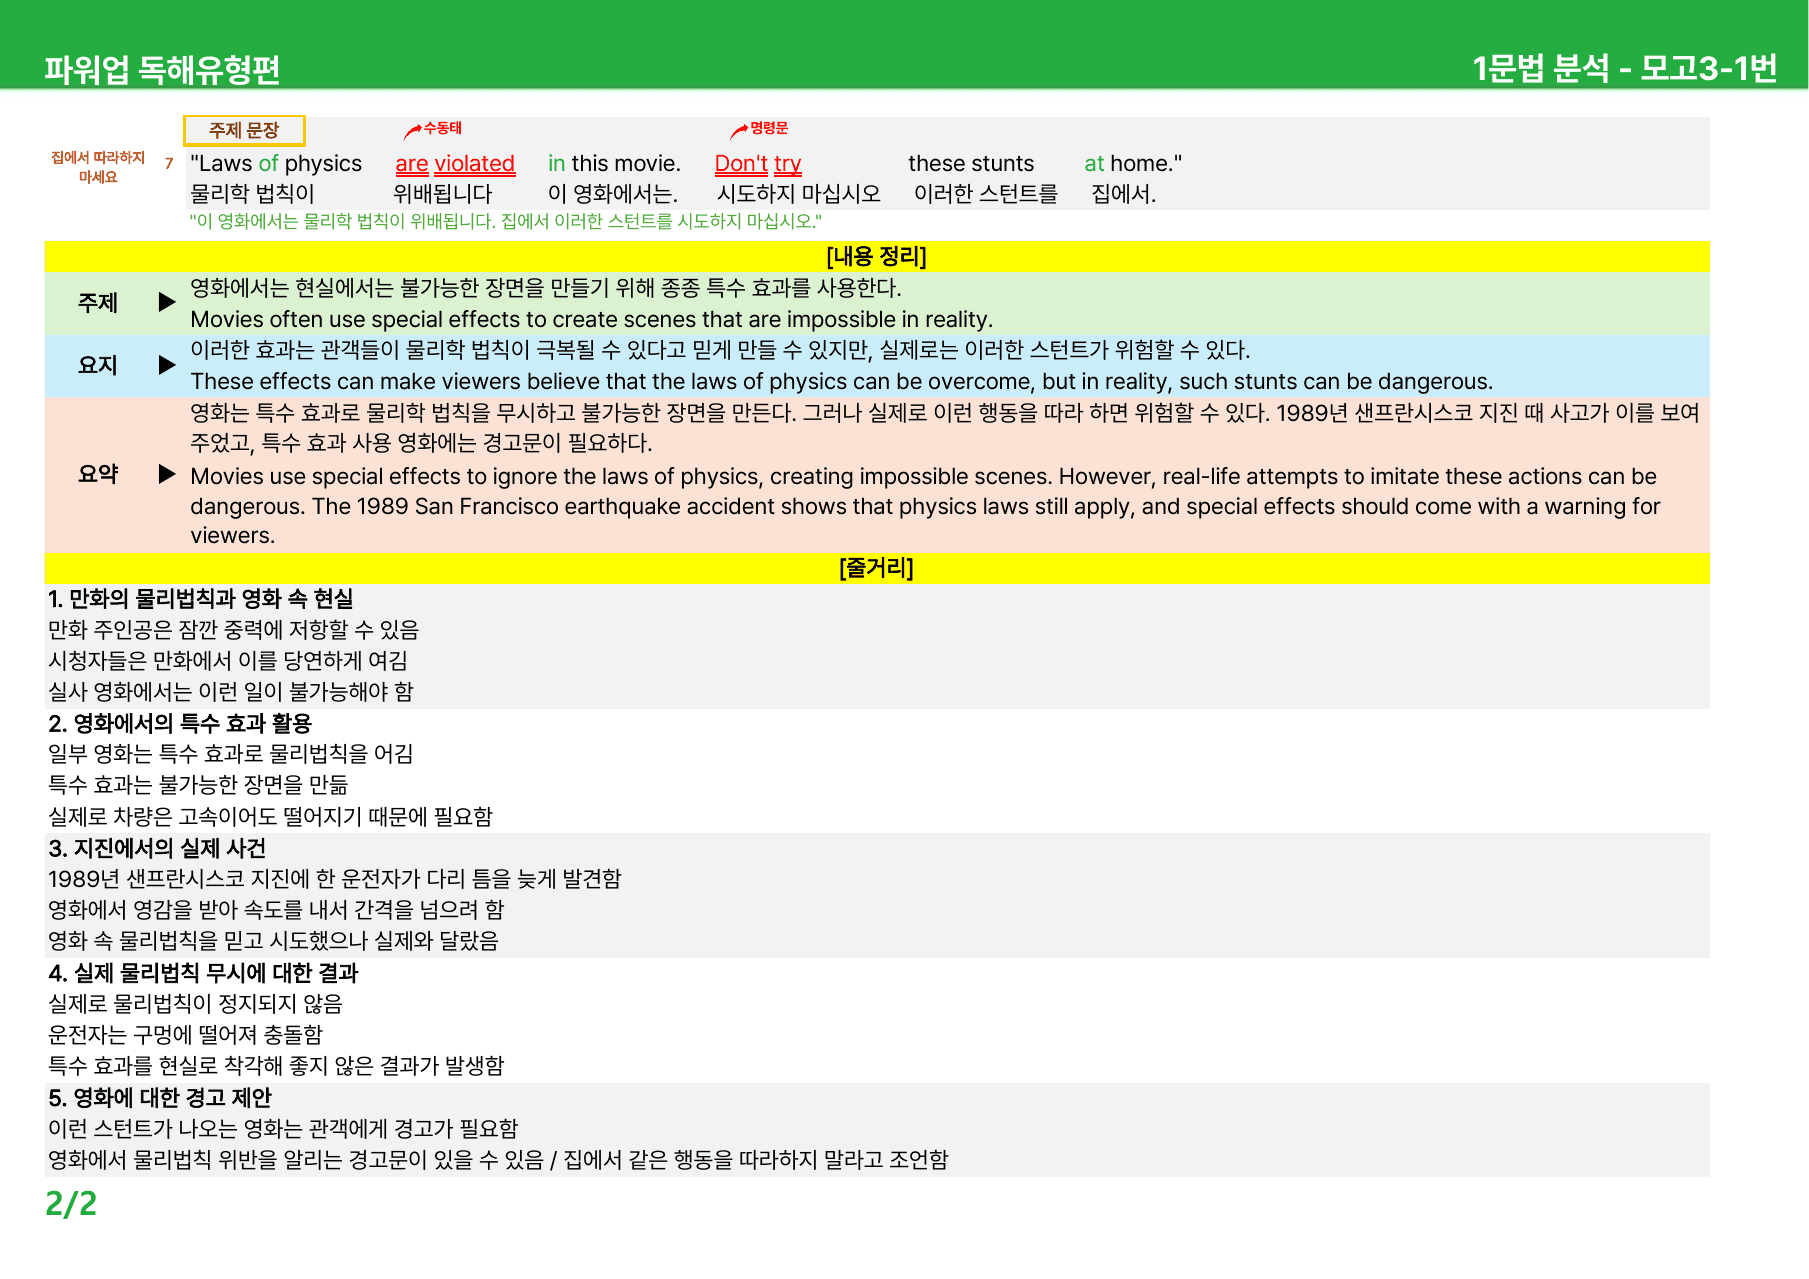The width and height of the screenshot is (1809, 1279).
Task: Click the line 운전자는 구멍에 떨어져 충돌함
Action: [x=186, y=1035]
